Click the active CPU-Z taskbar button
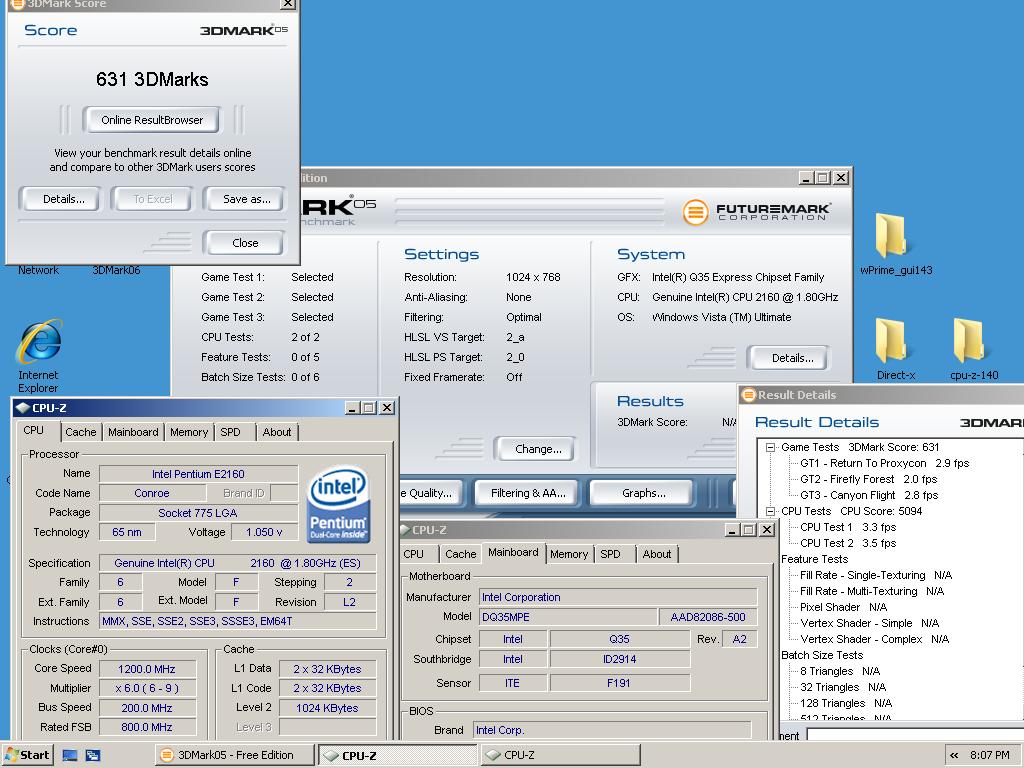This screenshot has height=768, width=1024. pyautogui.click(x=398, y=755)
